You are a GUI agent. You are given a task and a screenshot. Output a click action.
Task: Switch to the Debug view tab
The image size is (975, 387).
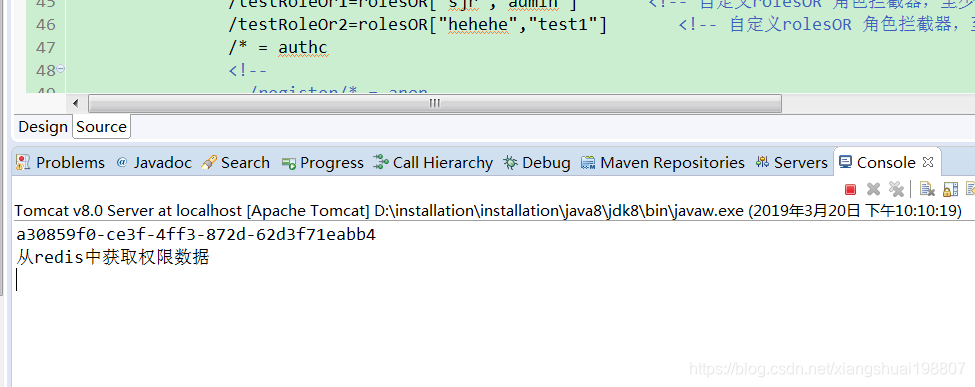point(537,163)
